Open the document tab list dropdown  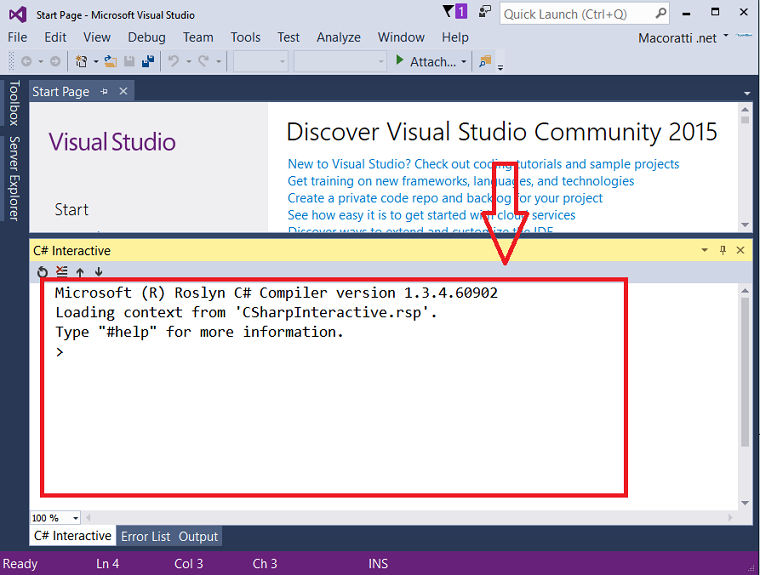pos(747,93)
